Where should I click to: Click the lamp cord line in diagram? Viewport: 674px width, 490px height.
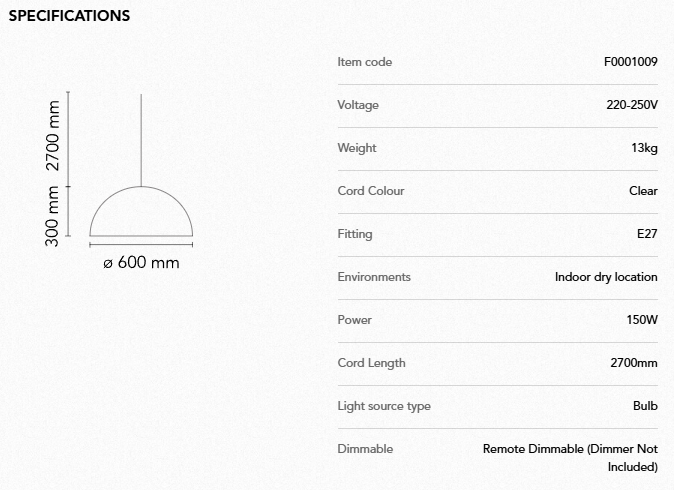[141, 140]
